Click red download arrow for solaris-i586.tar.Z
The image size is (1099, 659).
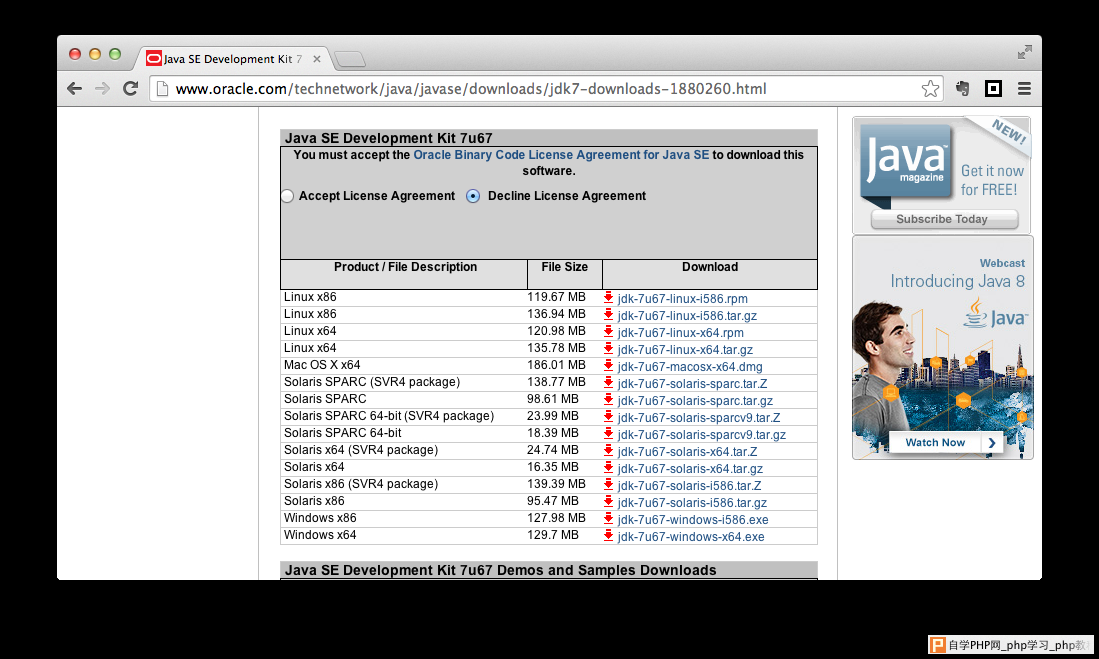coord(608,484)
